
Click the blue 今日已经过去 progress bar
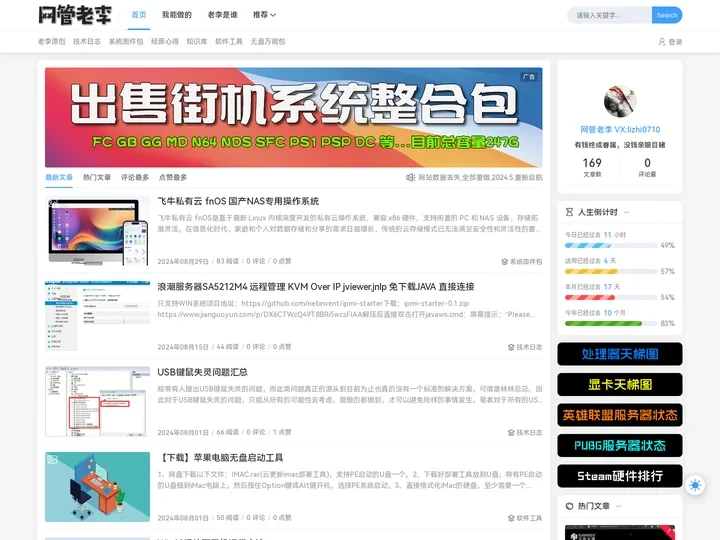610,246
